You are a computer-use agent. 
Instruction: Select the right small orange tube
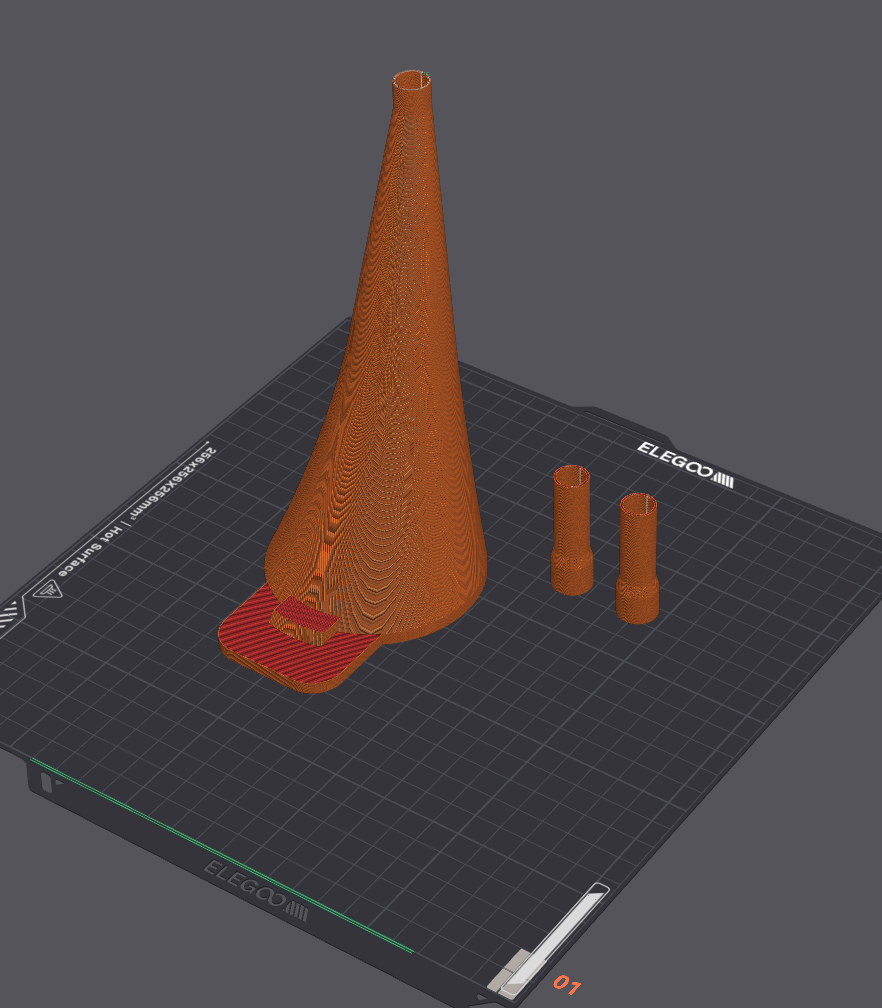tap(638, 558)
